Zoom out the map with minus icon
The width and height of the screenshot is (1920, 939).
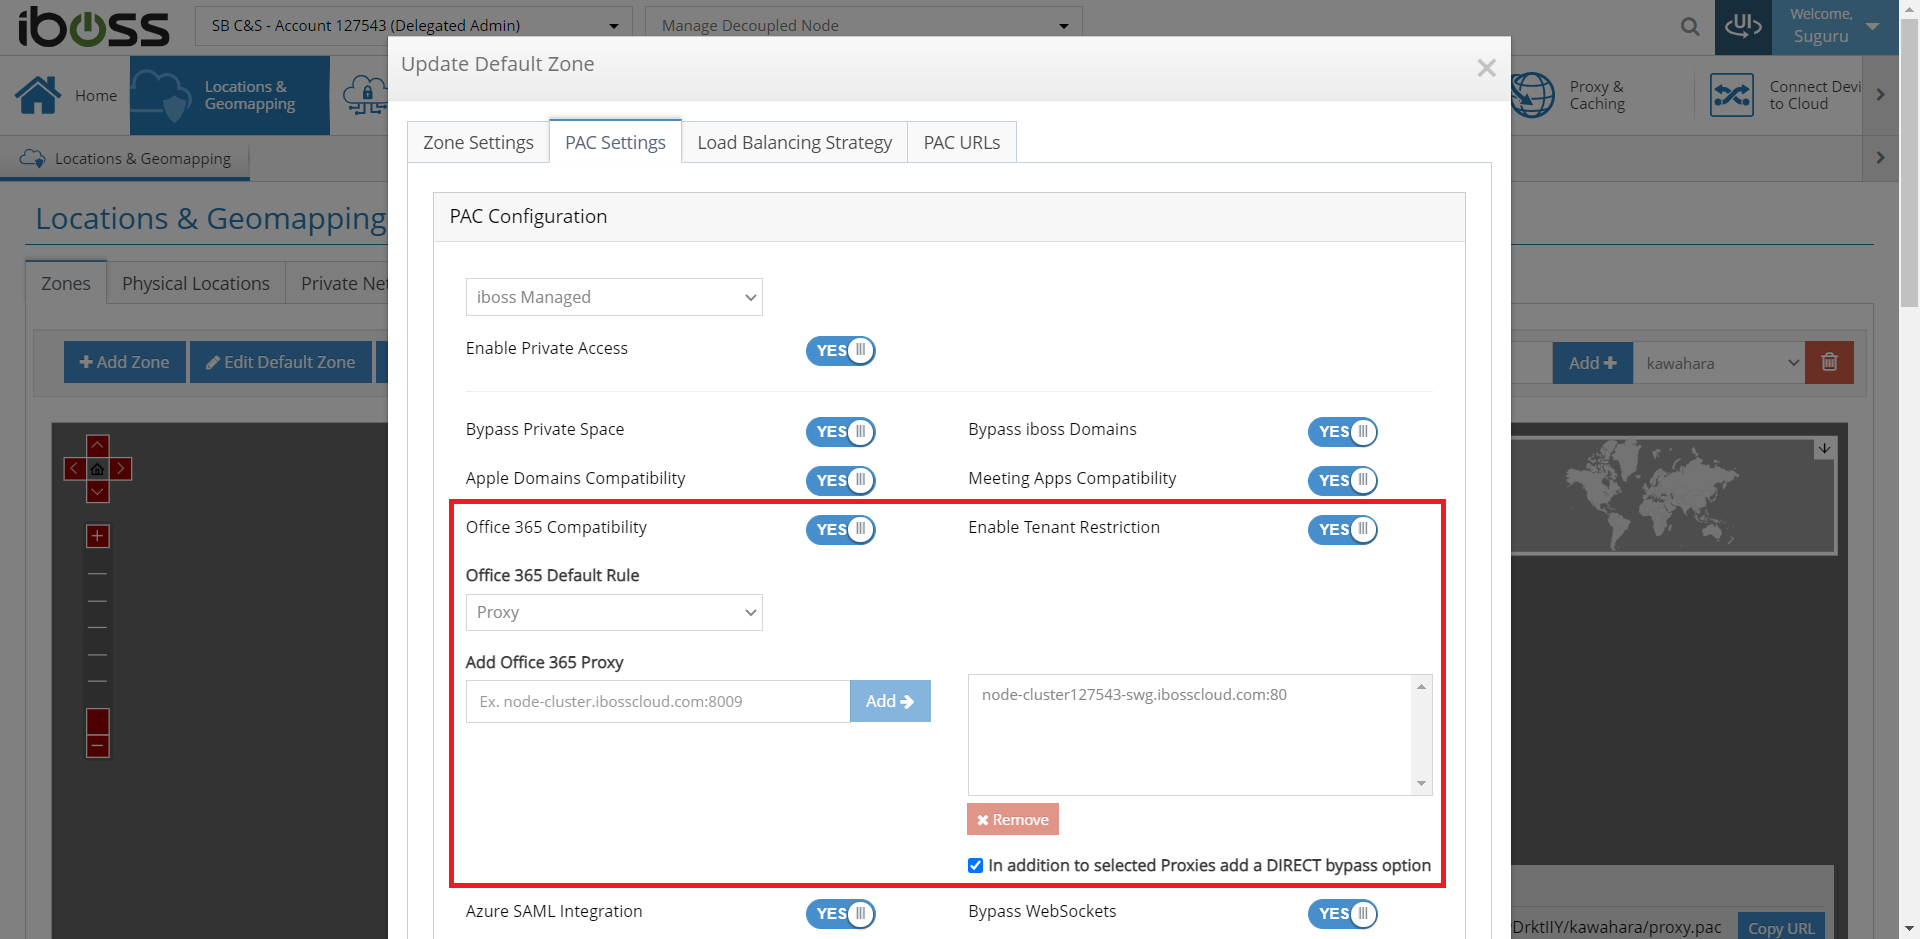pos(98,746)
